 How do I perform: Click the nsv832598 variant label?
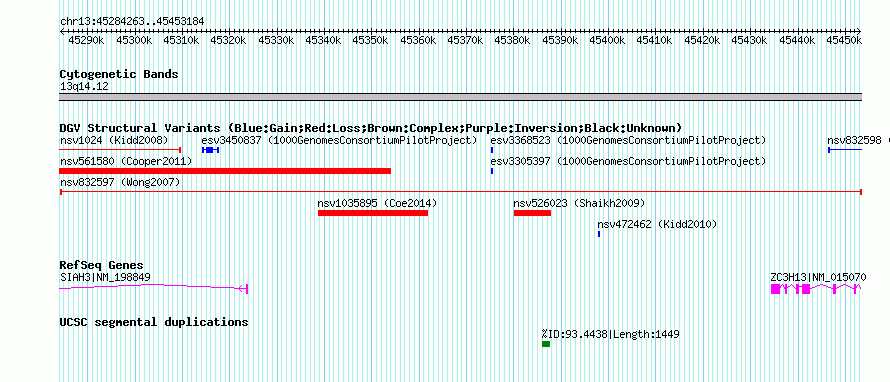(x=854, y=140)
